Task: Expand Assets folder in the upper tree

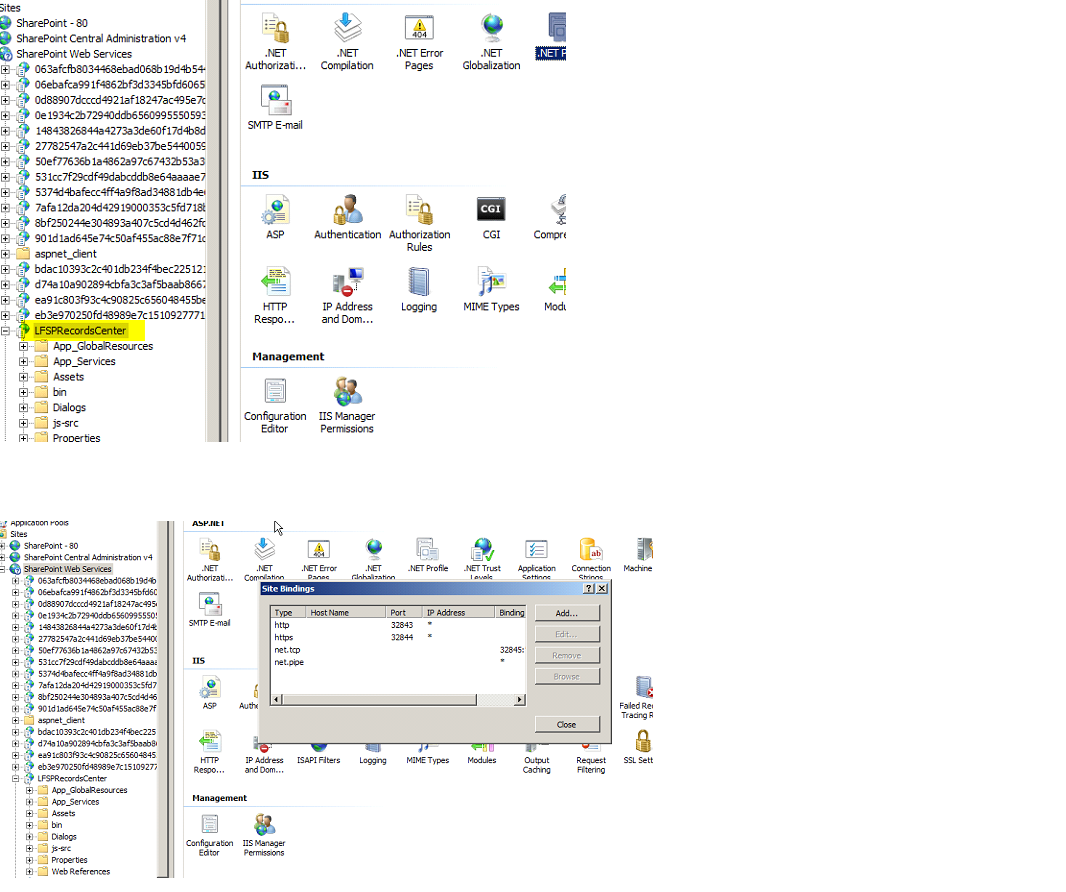Action: [x=24, y=377]
